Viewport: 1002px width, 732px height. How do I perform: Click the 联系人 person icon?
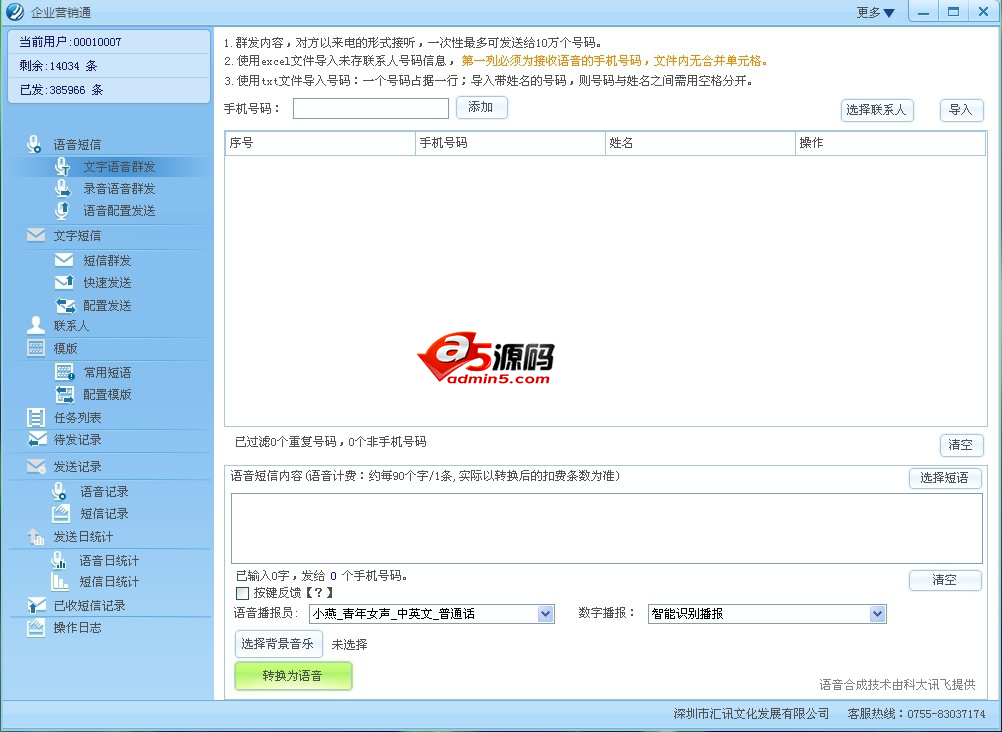(x=36, y=325)
